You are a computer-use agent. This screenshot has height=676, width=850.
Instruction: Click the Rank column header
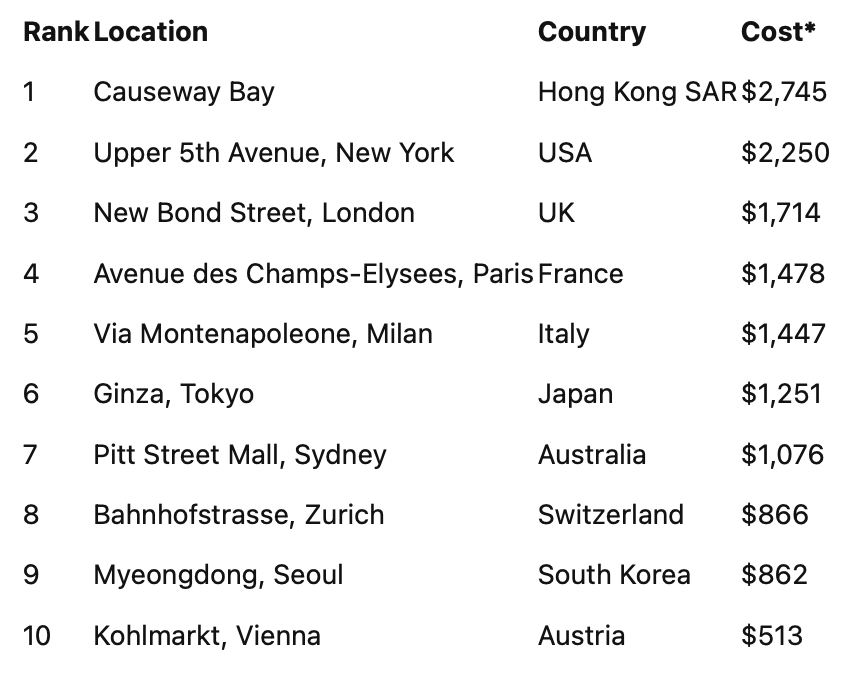click(56, 32)
